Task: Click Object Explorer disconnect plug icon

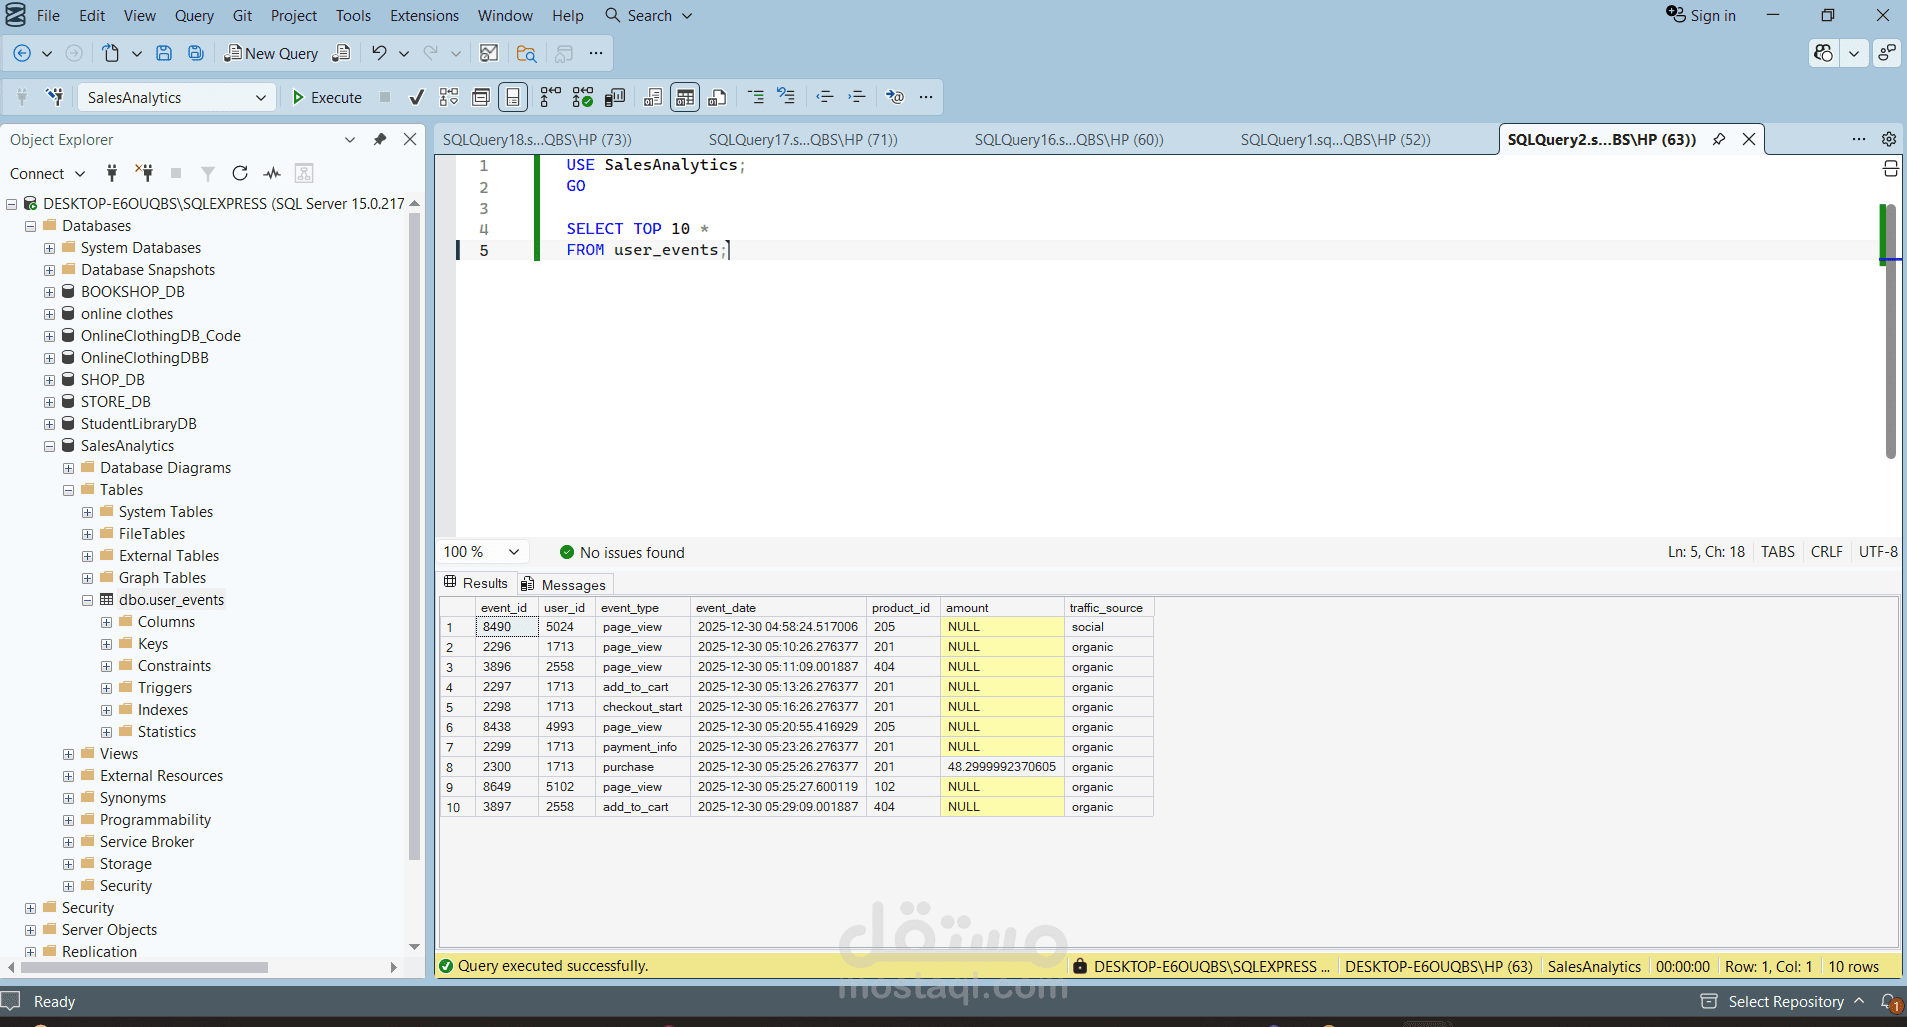Action: pyautogui.click(x=145, y=173)
